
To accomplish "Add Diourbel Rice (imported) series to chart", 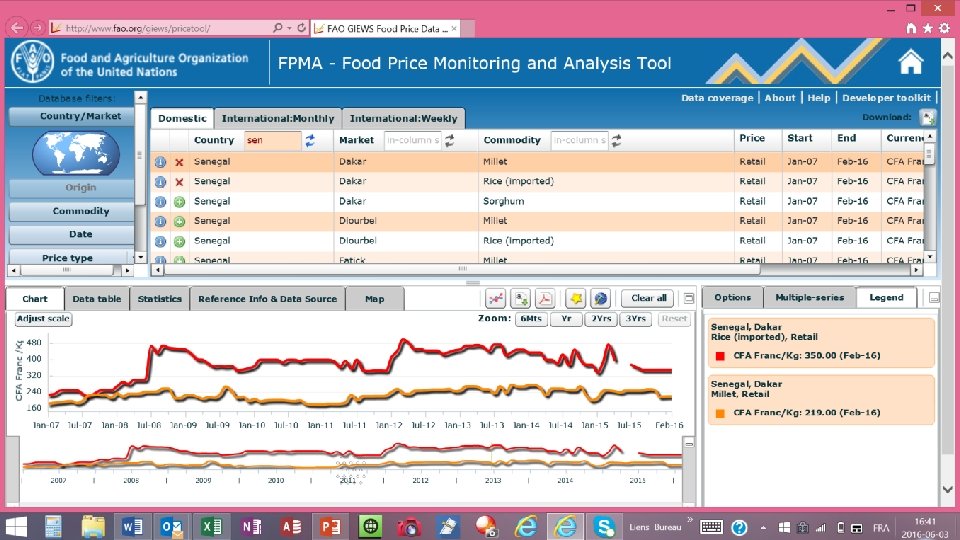I will pos(179,241).
